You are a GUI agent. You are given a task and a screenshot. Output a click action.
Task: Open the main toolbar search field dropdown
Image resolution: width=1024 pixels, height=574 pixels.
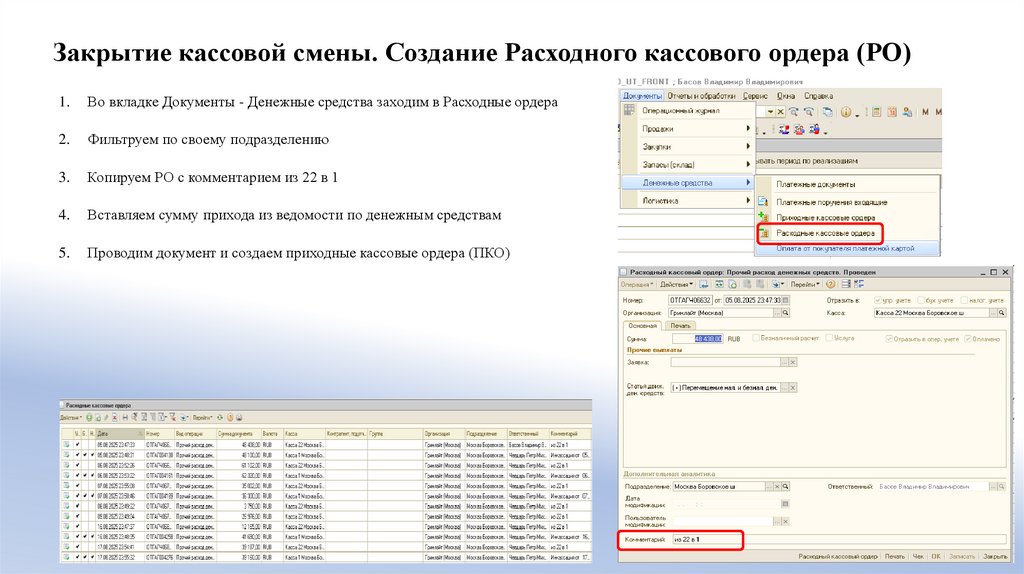[x=771, y=112]
